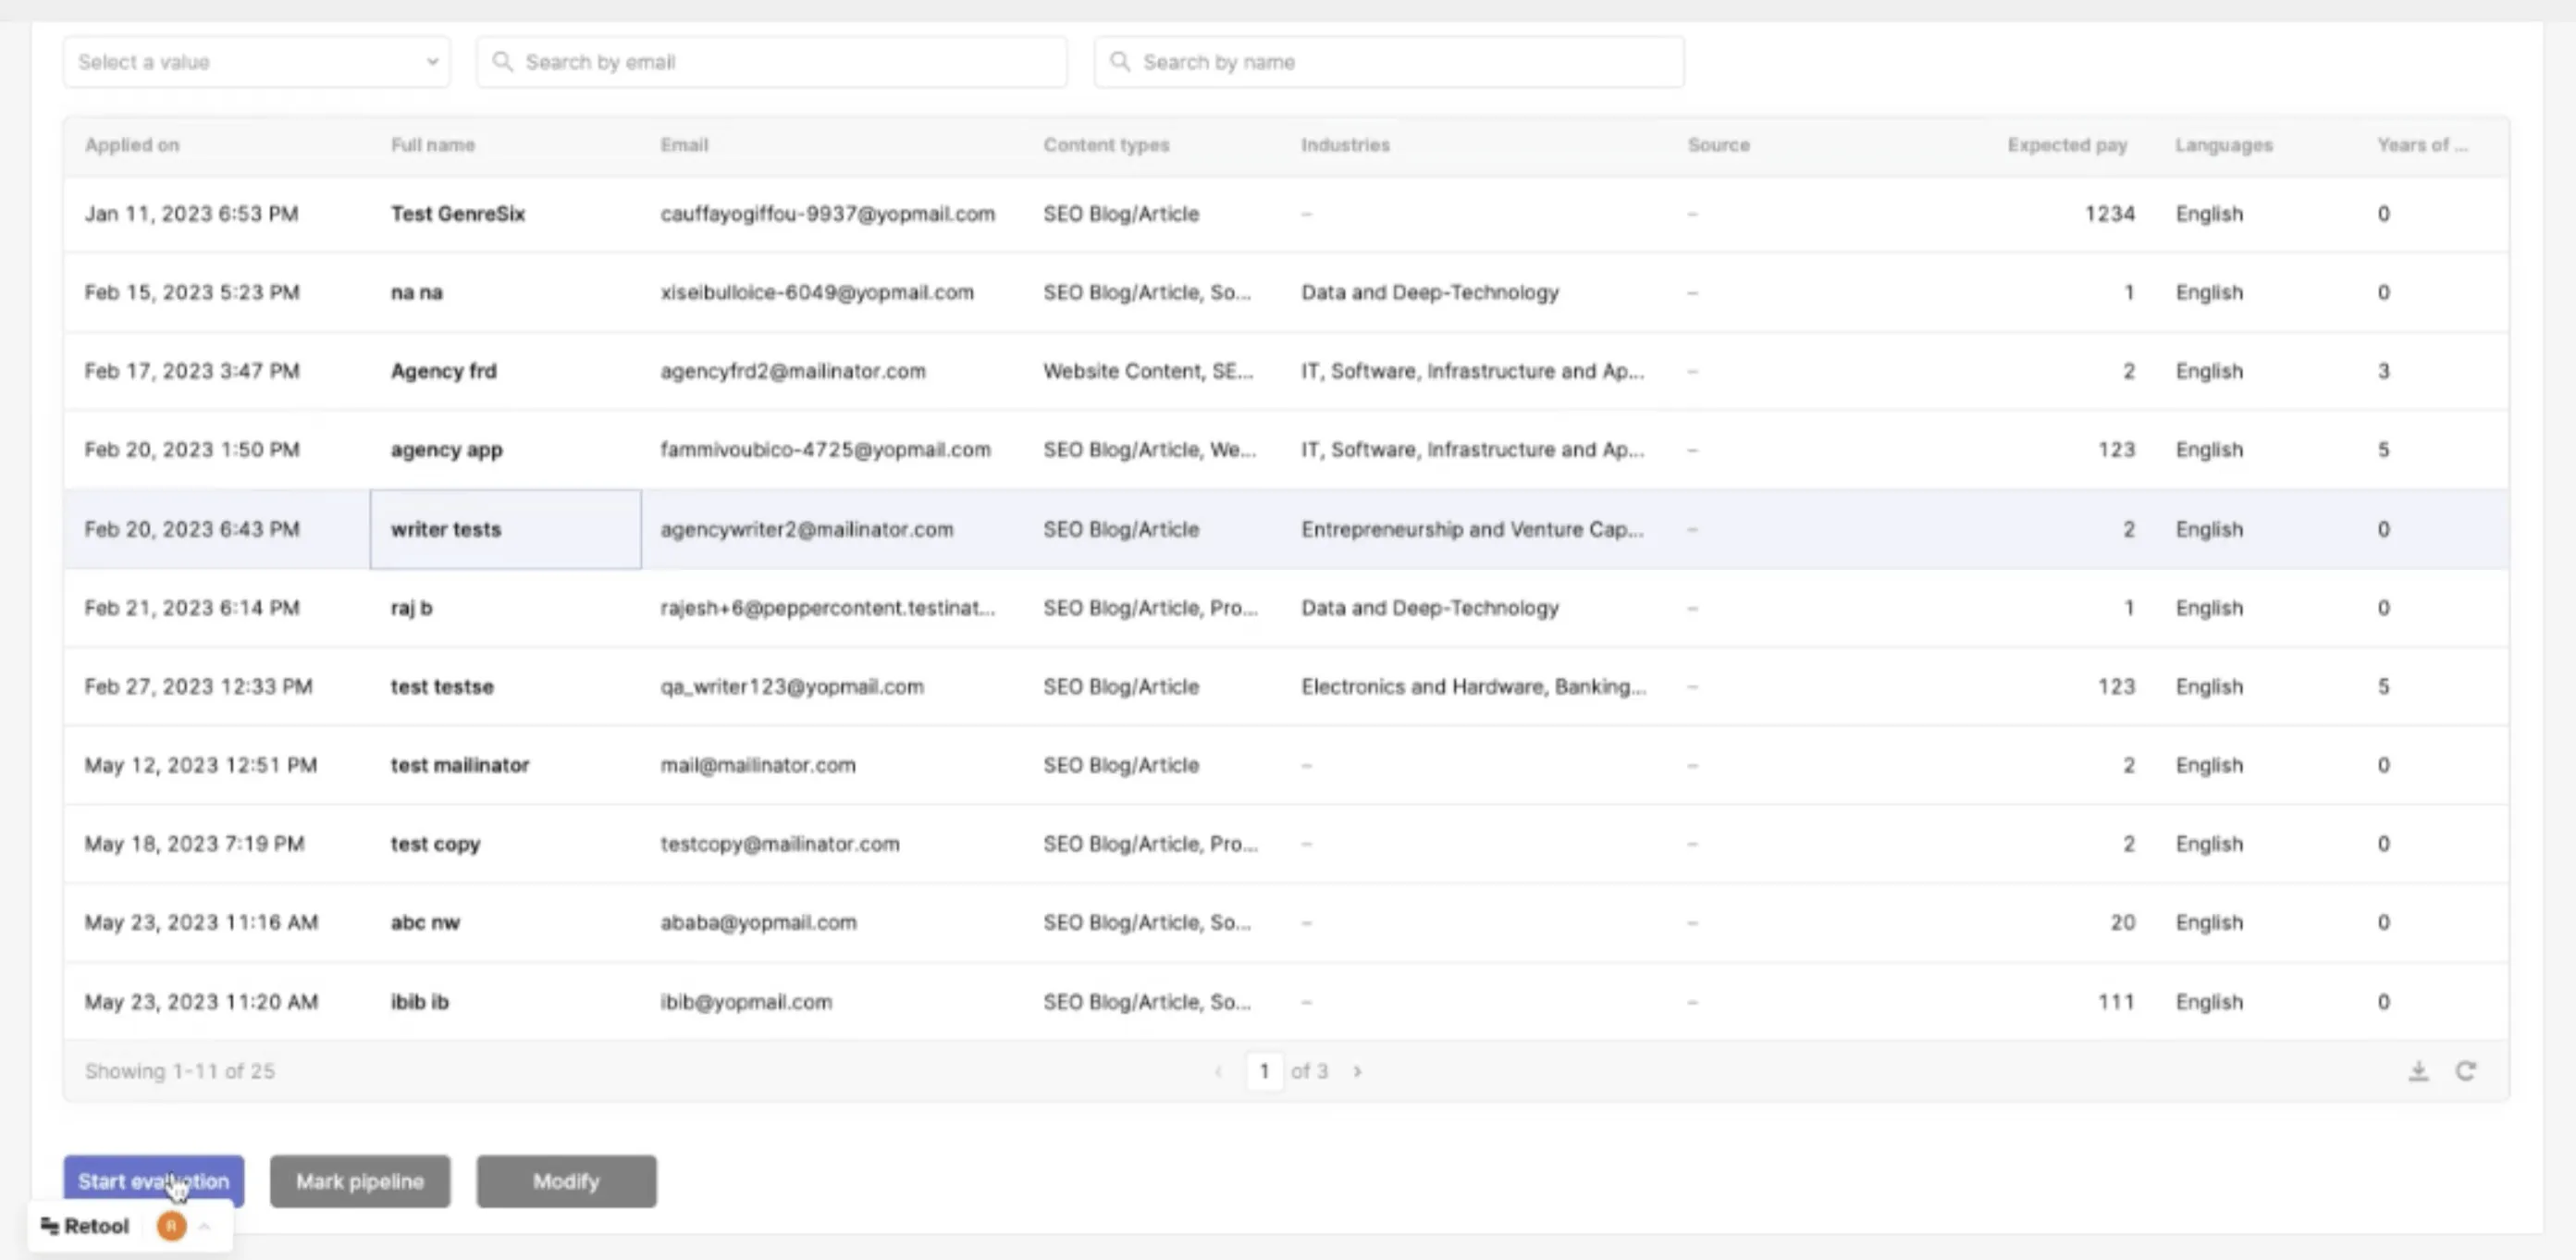Screen dimensions: 2576x1260
Task: Click email cauffayogiffou-9937@yopmail.com
Action: 827,214
